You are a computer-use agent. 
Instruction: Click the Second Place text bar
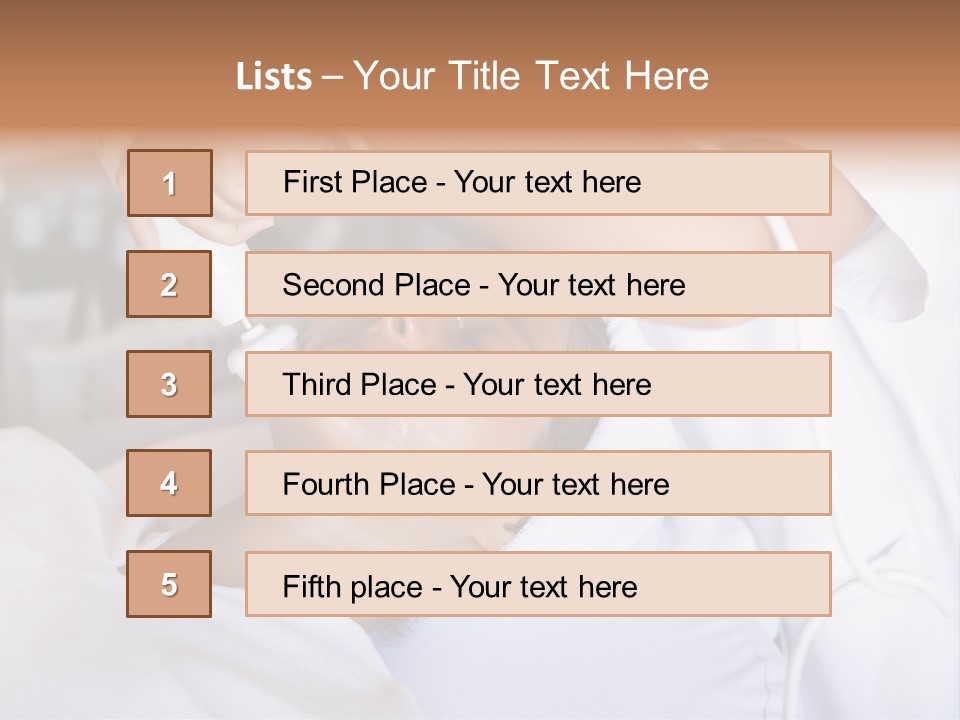pyautogui.click(x=538, y=284)
